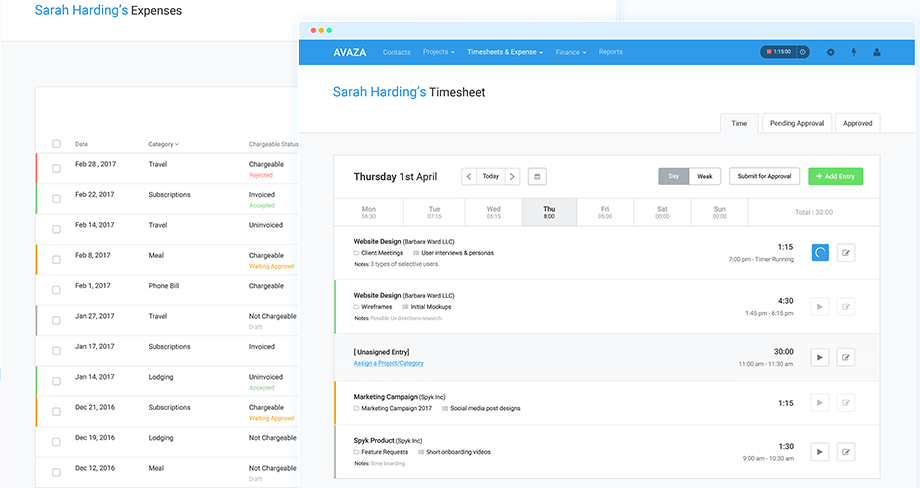Viewport: 920px width, 488px height.
Task: Click the running timer 1:15:00 widget
Action: click(785, 52)
